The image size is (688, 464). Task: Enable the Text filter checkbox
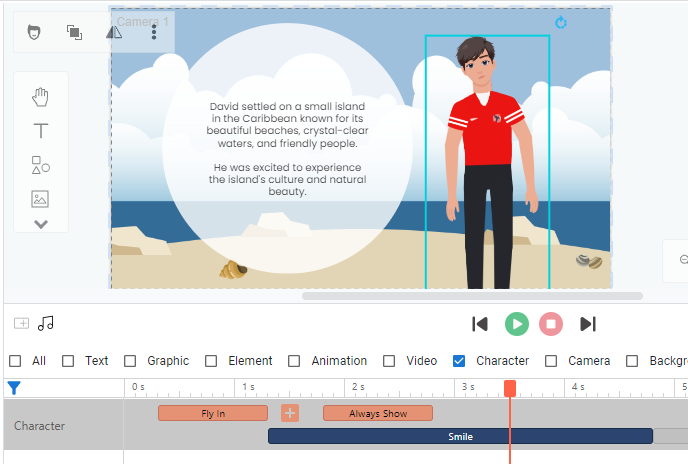tap(68, 361)
